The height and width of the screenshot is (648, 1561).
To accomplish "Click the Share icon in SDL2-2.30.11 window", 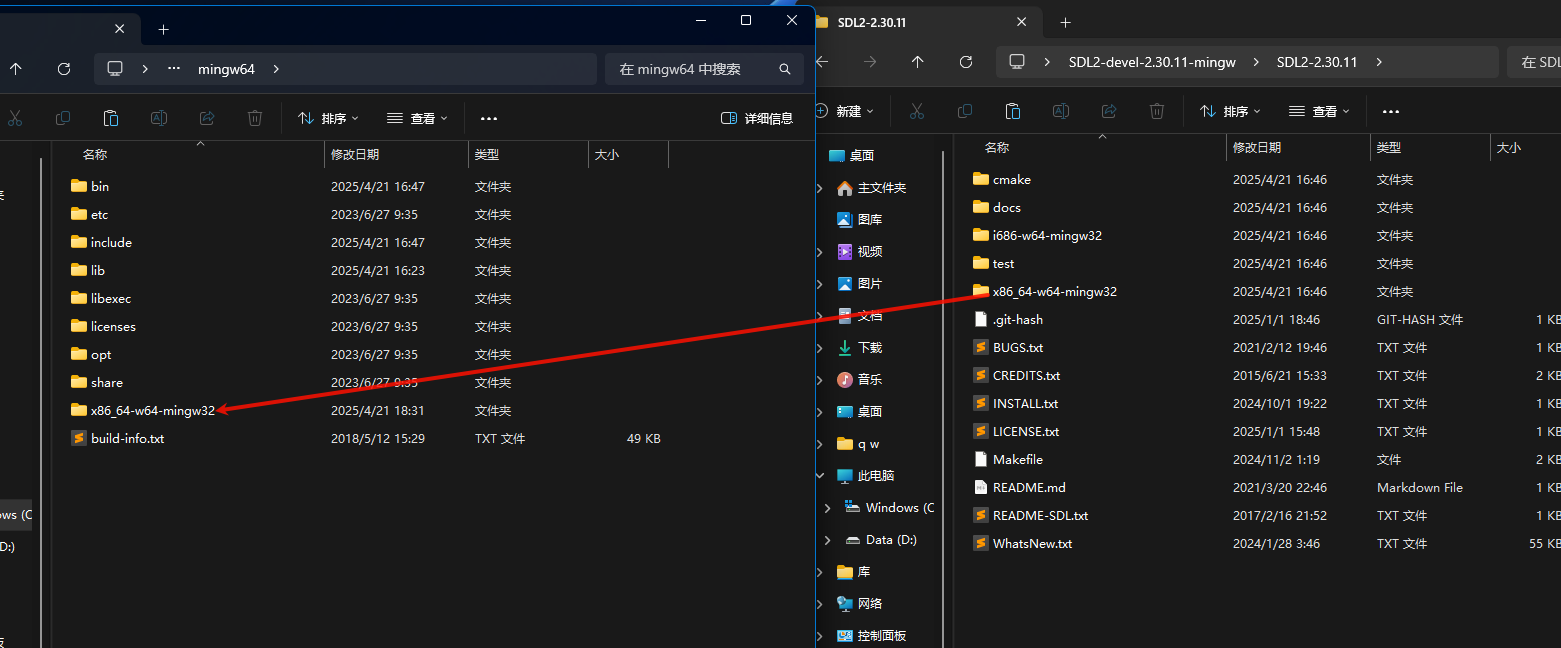I will pos(1109,111).
